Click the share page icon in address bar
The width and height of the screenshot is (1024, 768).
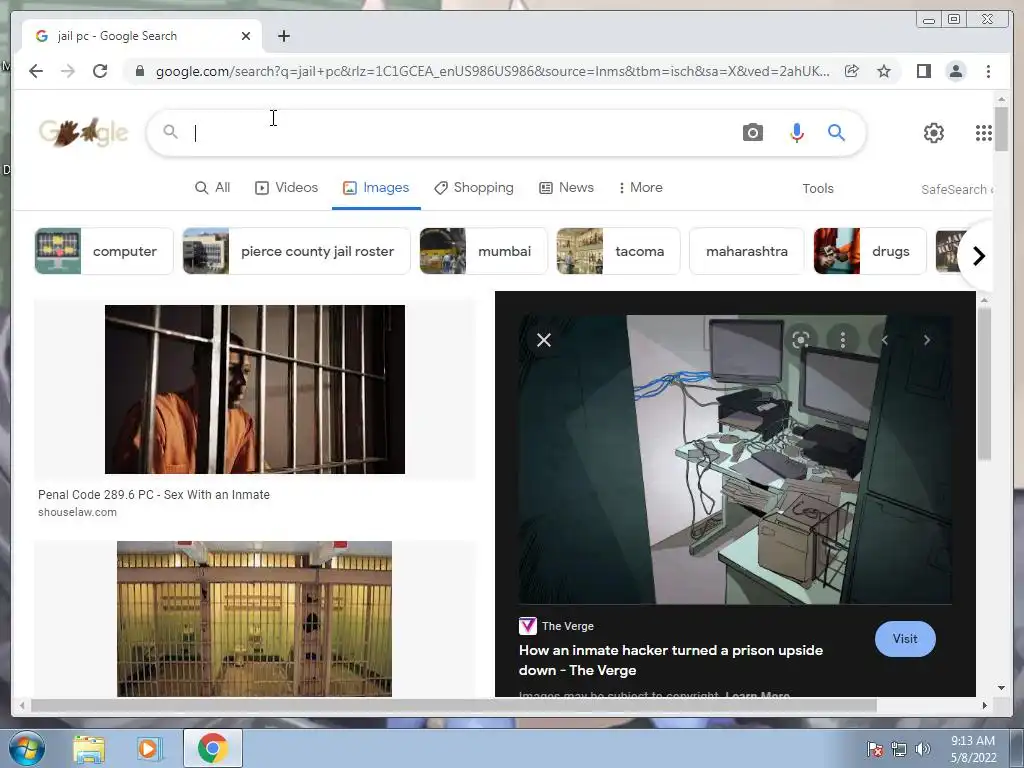[852, 71]
